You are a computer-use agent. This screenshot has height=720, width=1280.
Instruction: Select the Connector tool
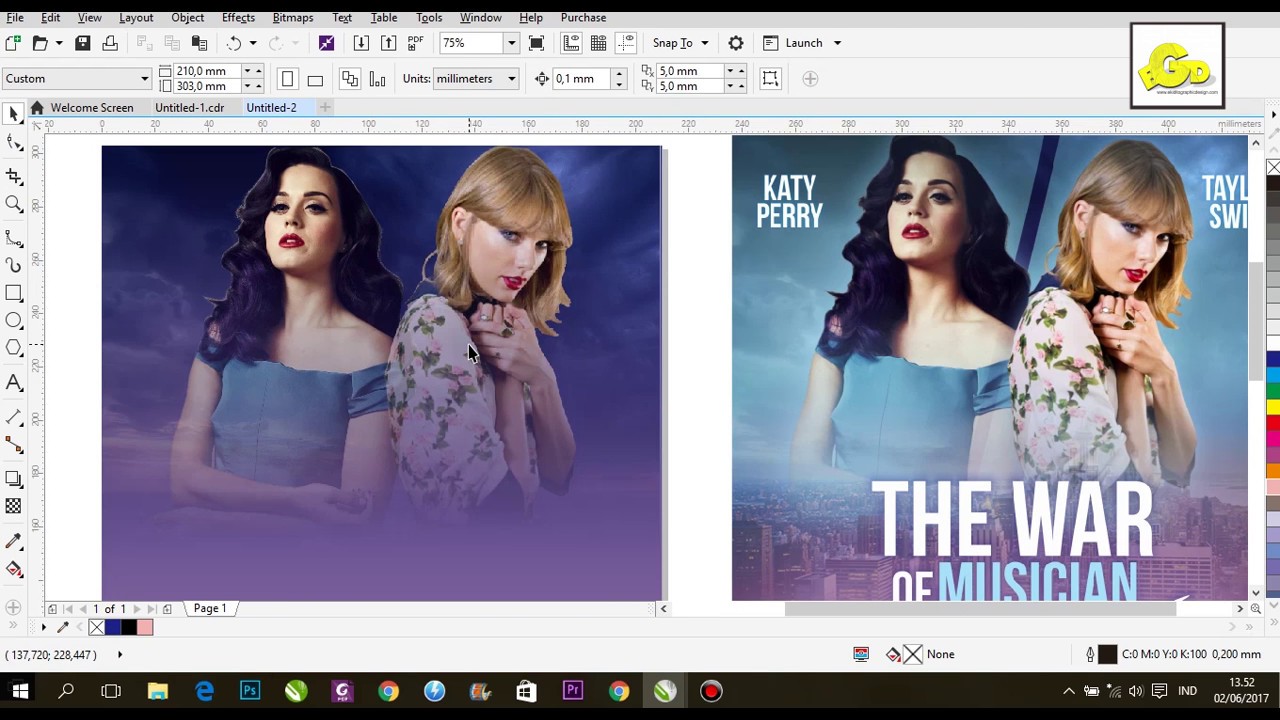[14, 445]
